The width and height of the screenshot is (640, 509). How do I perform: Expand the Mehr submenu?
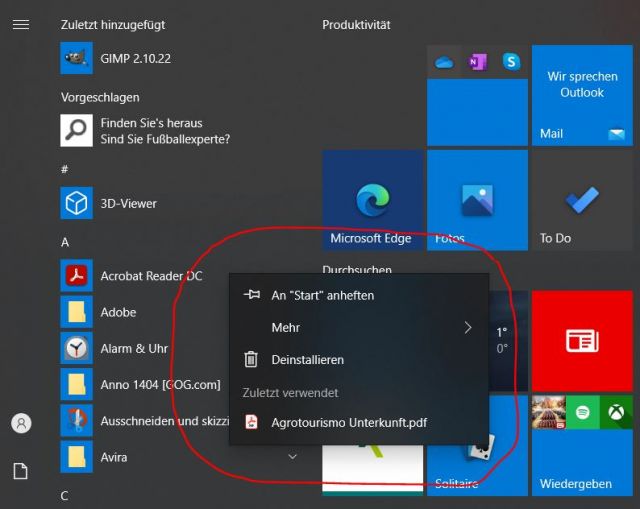point(359,327)
